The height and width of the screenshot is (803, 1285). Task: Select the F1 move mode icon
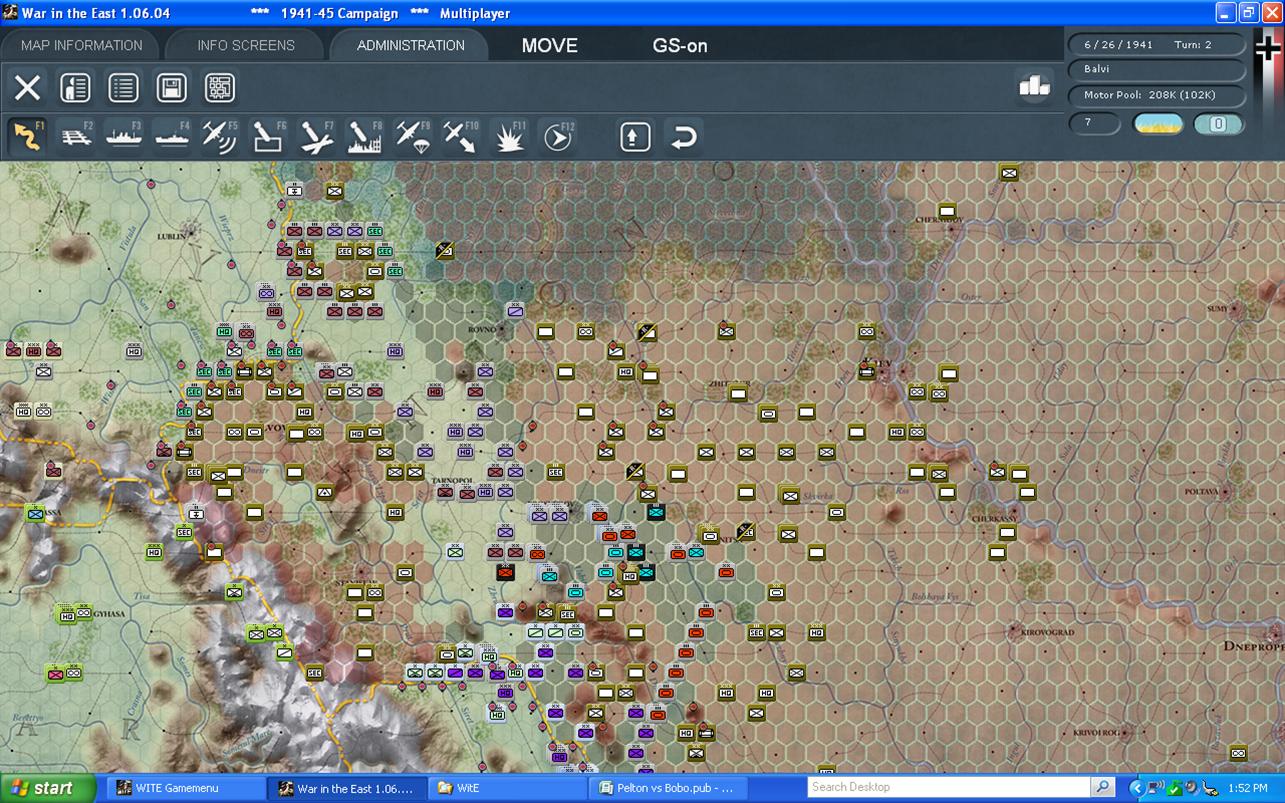tap(28, 137)
